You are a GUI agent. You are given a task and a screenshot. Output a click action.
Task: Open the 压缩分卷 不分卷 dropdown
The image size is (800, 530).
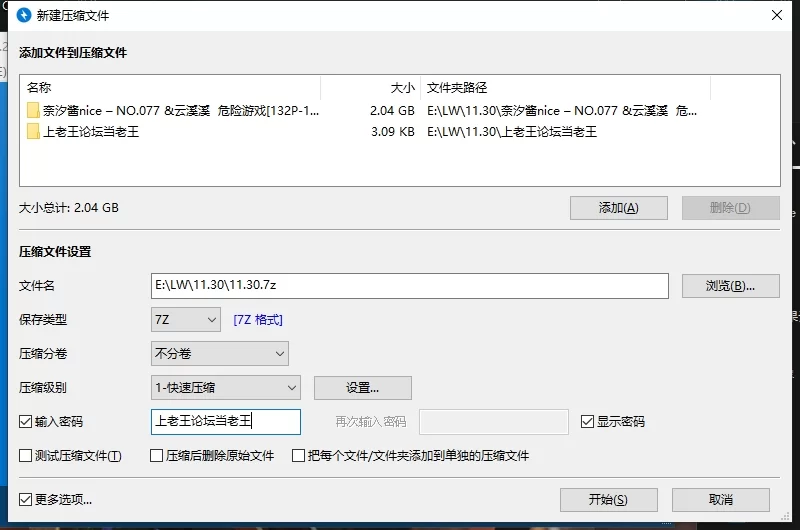coord(220,354)
